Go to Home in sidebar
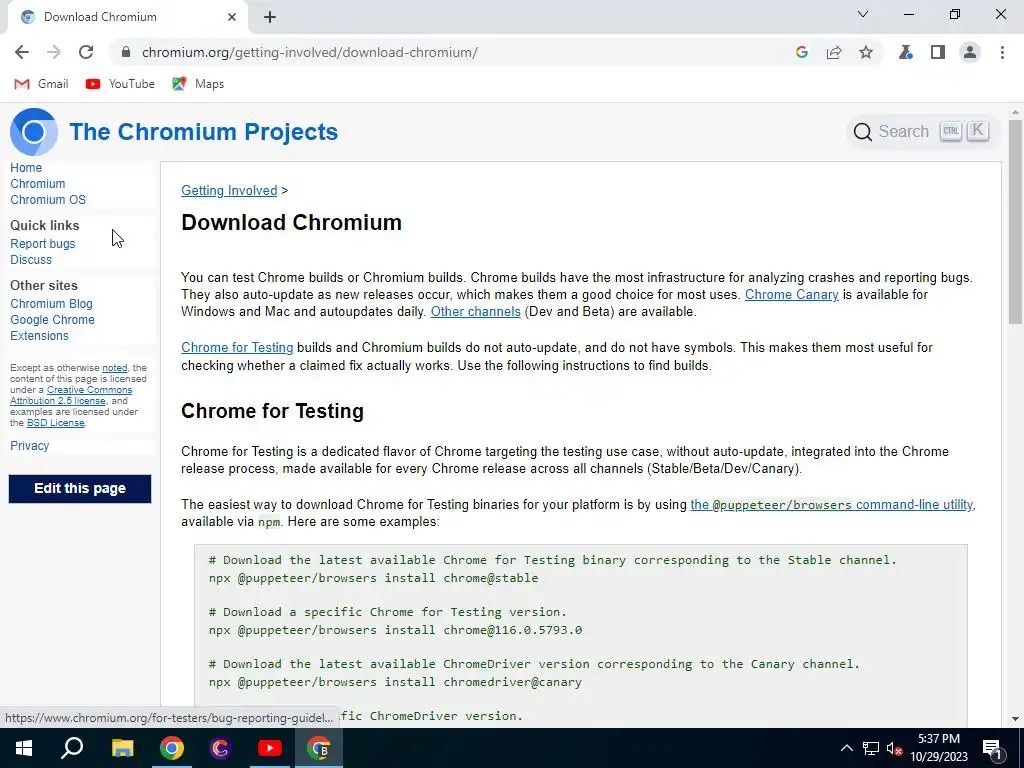This screenshot has height=768, width=1024. [x=26, y=168]
